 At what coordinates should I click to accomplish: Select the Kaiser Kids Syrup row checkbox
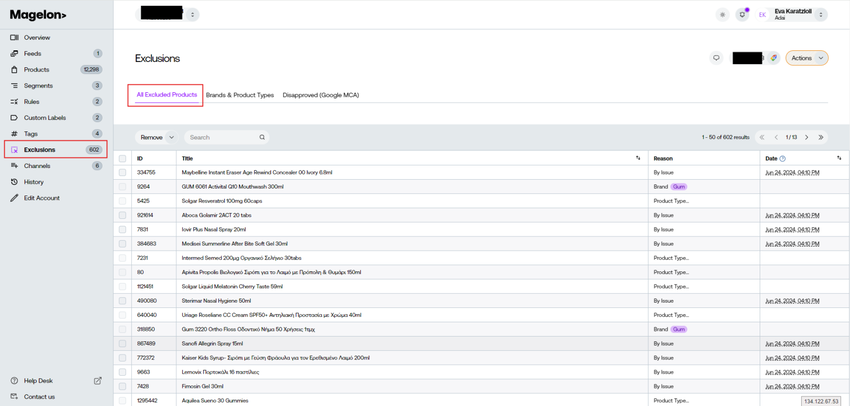click(123, 358)
